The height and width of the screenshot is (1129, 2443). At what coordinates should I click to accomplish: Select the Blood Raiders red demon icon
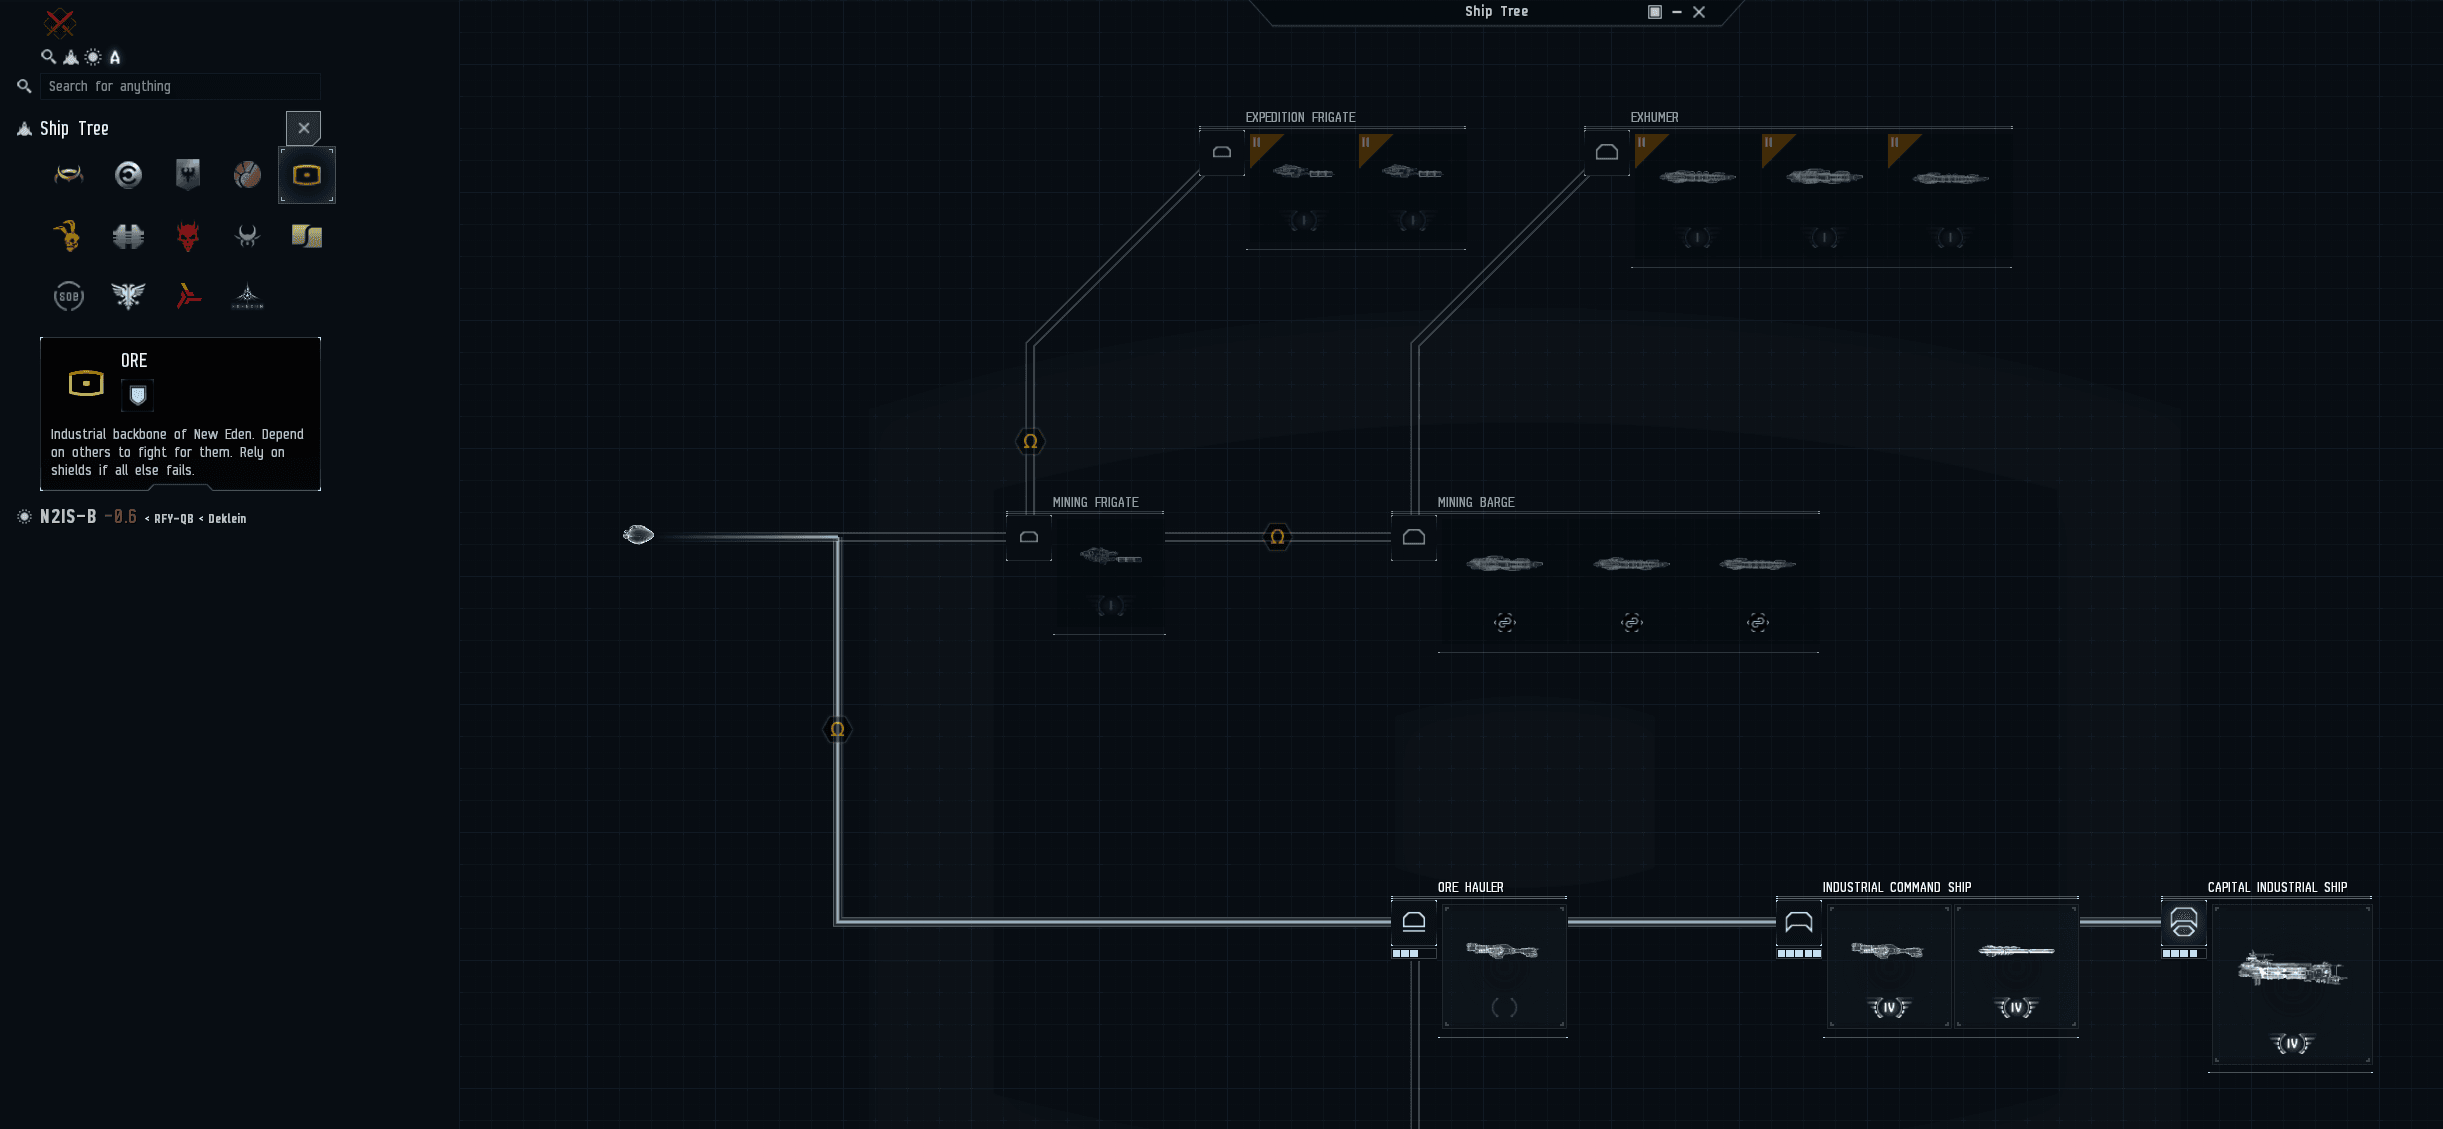coord(188,236)
